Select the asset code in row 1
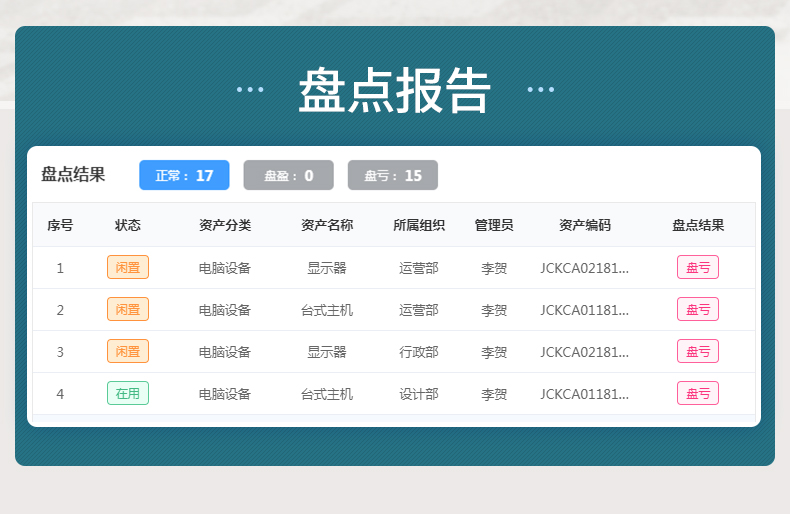 pyautogui.click(x=584, y=268)
